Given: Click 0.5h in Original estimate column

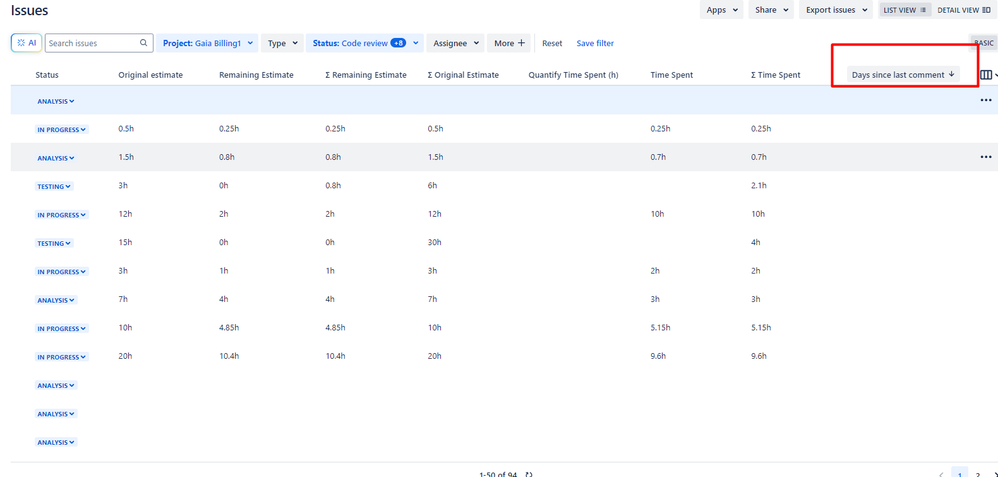Looking at the screenshot, I should [126, 129].
